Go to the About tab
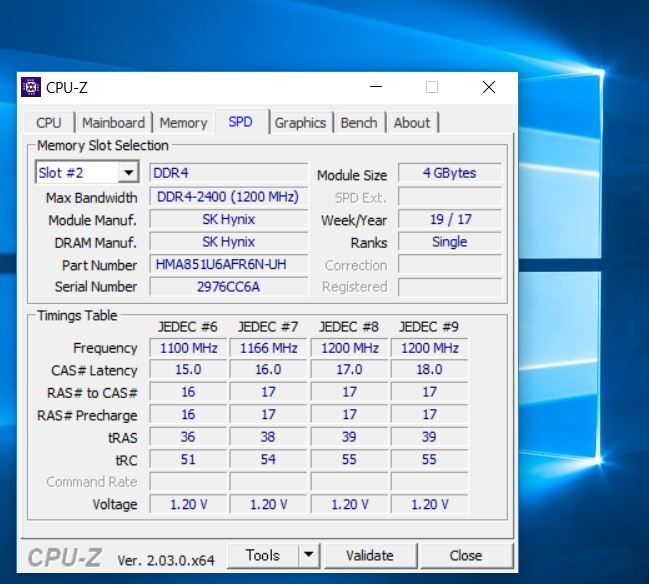The height and width of the screenshot is (584, 649). [411, 123]
